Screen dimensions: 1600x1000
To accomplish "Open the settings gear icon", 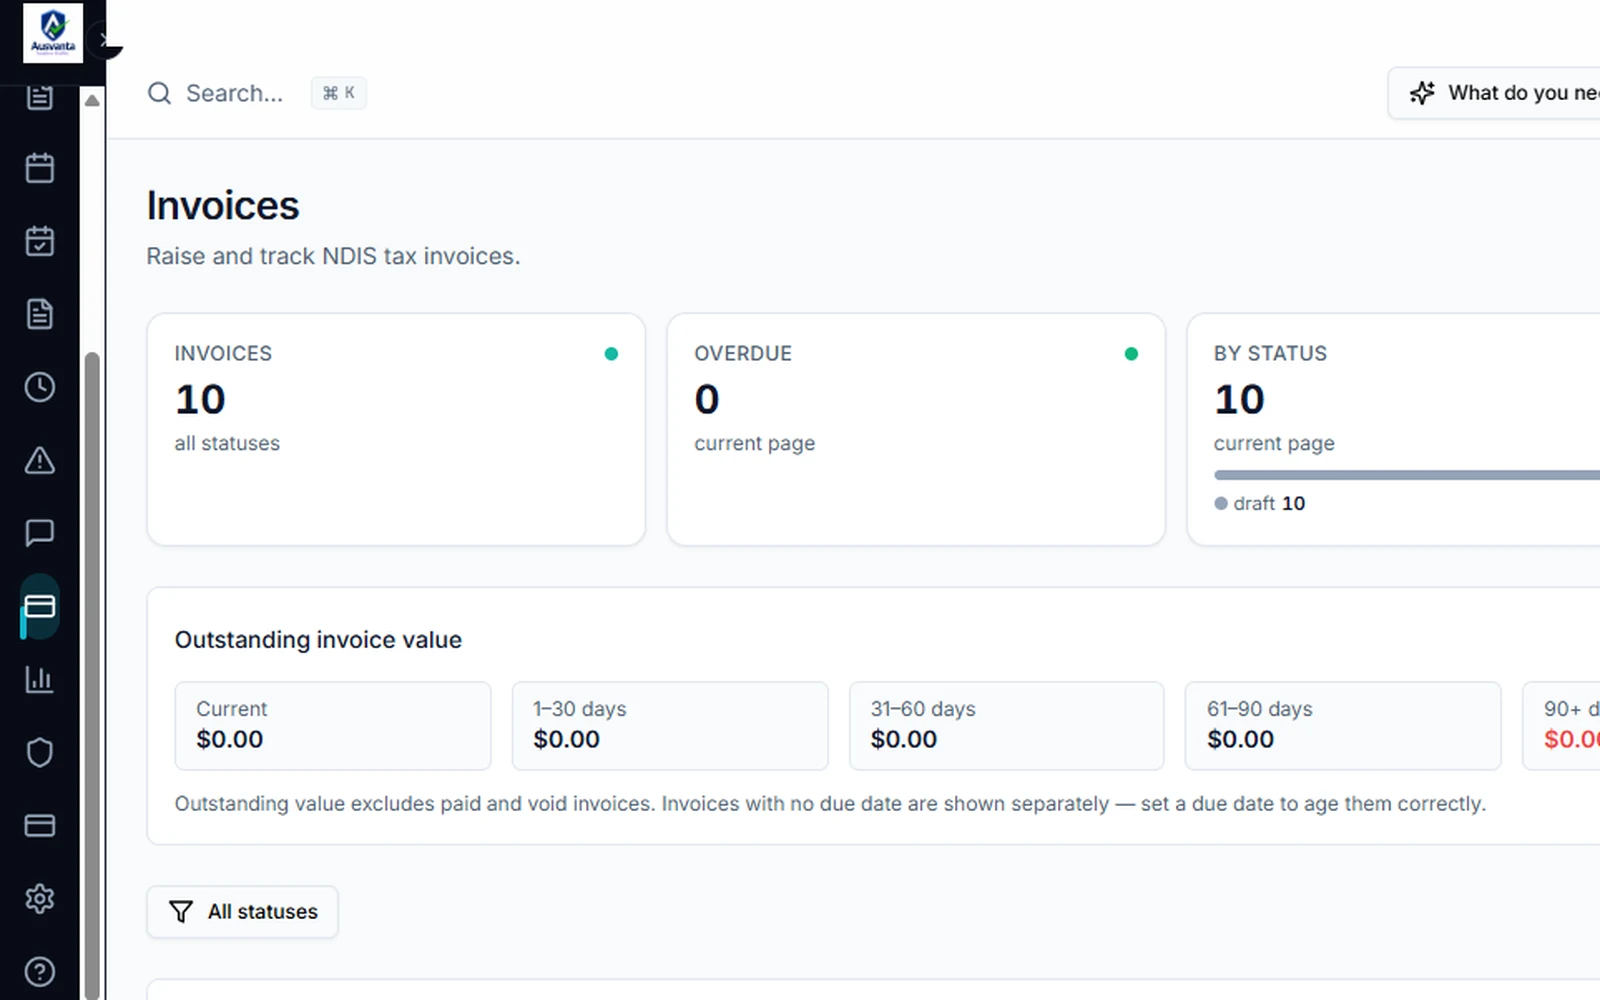I will [x=40, y=898].
